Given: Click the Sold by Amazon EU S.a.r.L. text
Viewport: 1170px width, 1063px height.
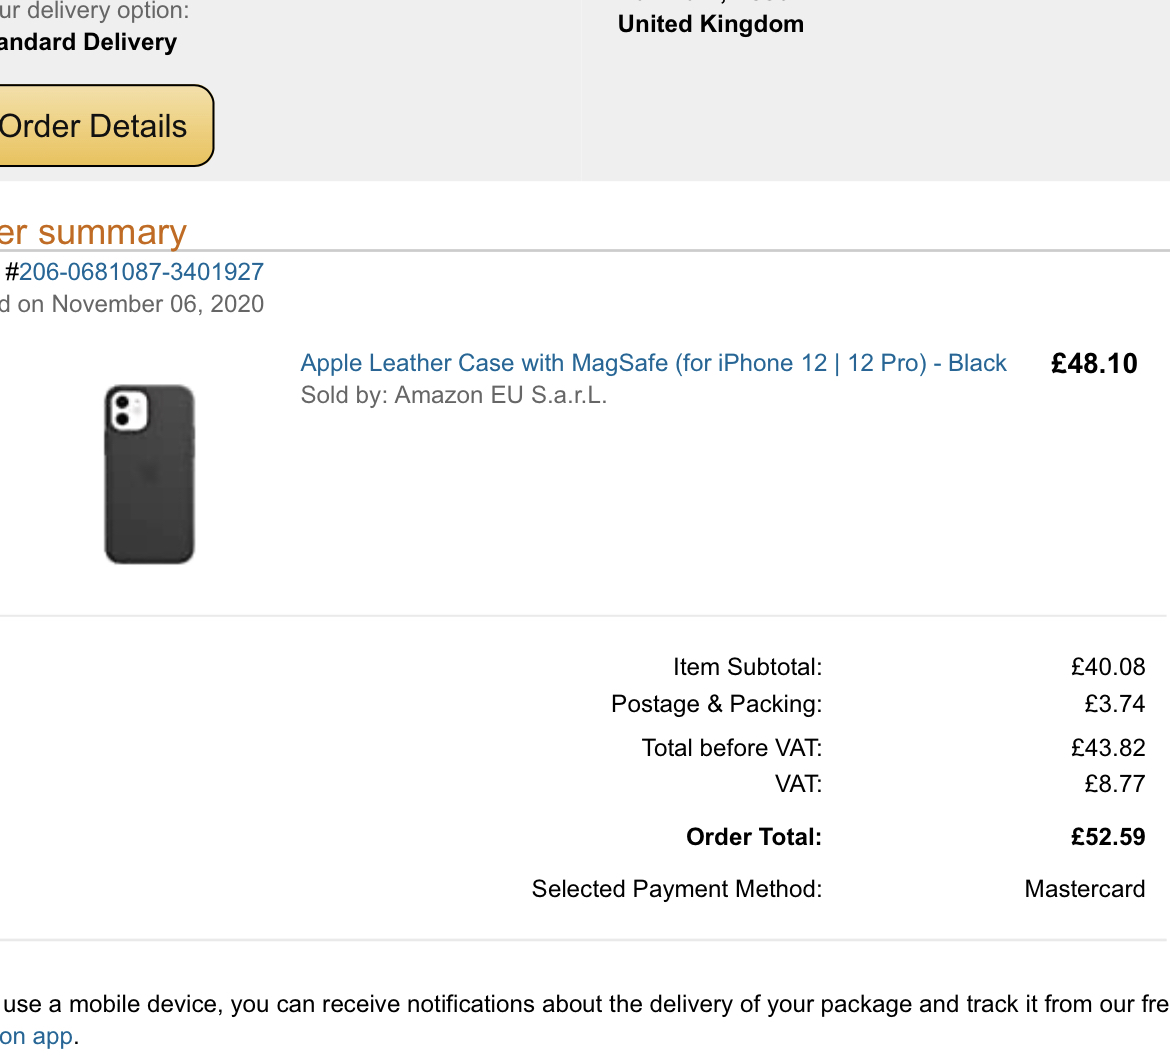Looking at the screenshot, I should [454, 395].
